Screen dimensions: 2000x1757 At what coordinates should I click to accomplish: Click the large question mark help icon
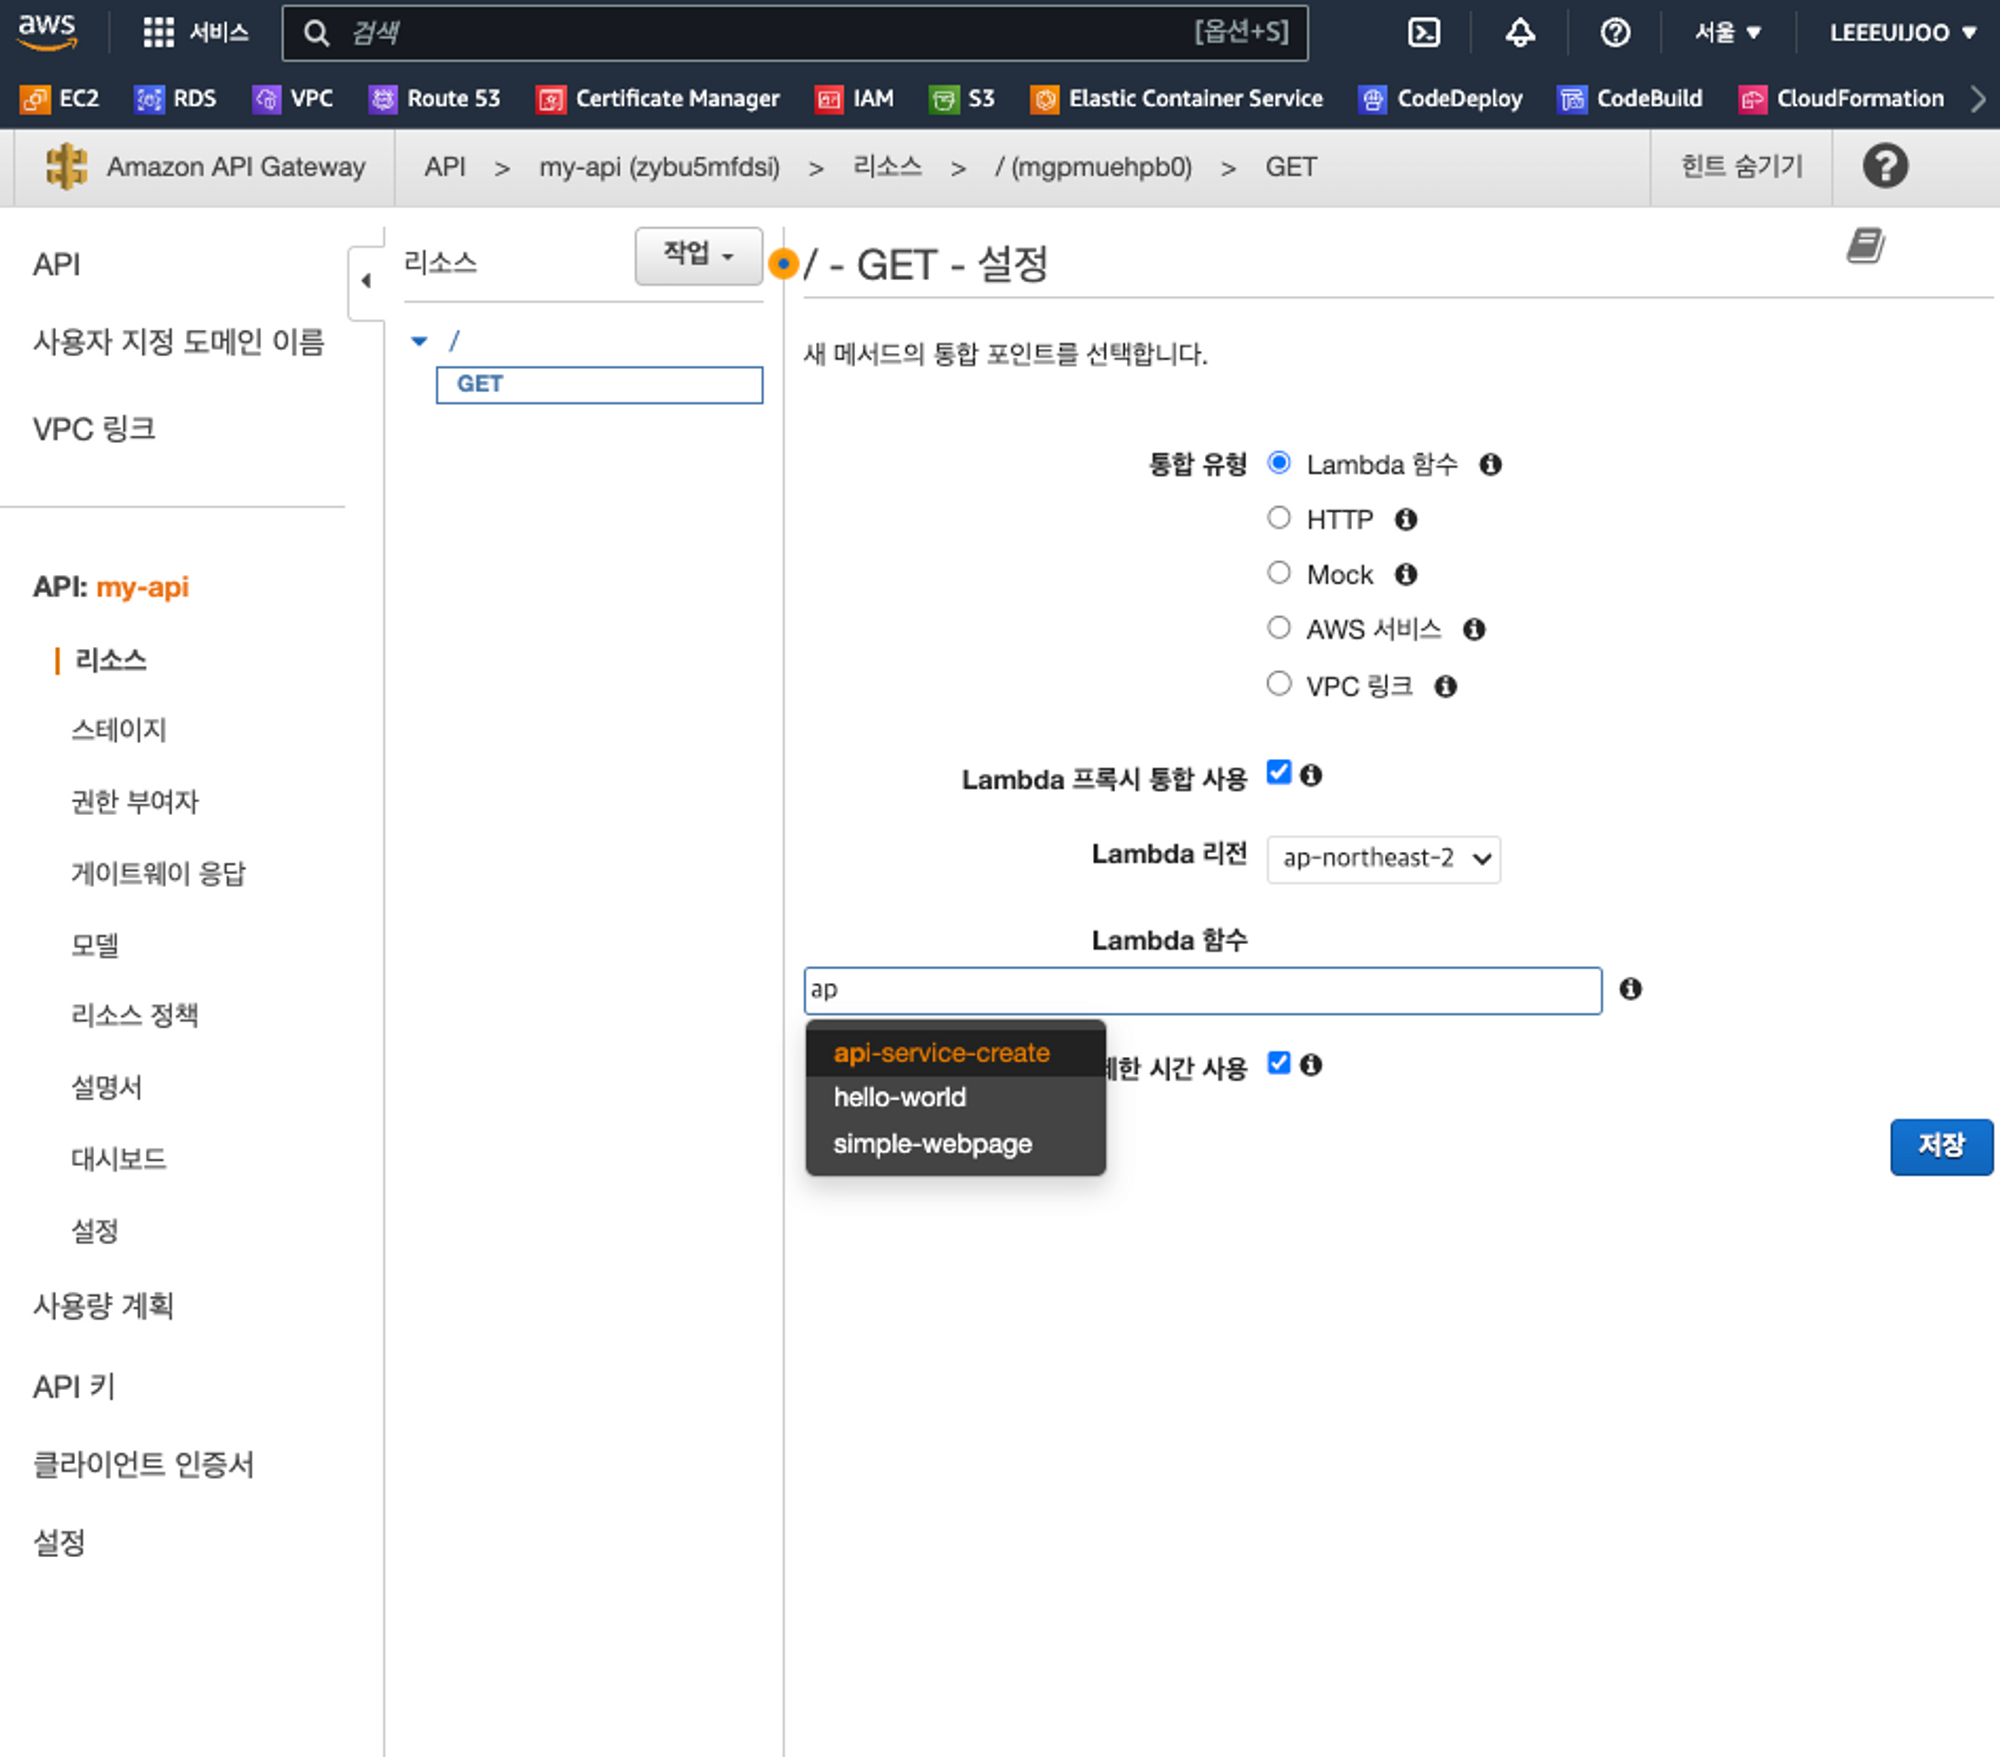[x=1885, y=166]
